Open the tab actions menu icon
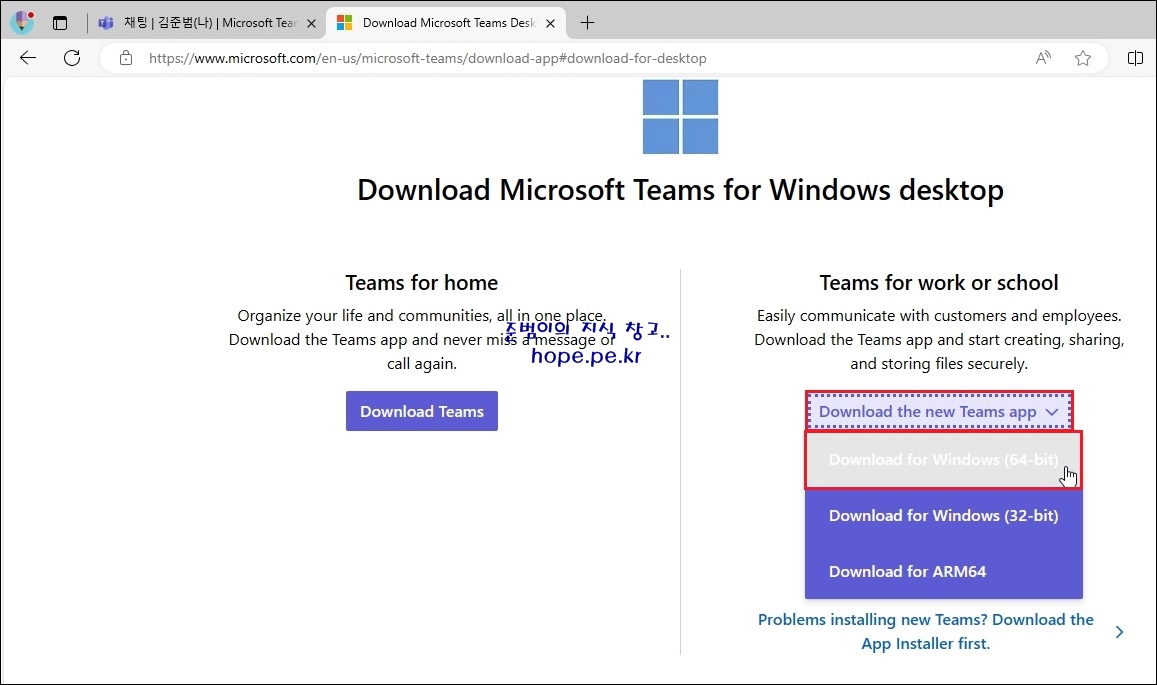The height and width of the screenshot is (685, 1157). point(60,23)
